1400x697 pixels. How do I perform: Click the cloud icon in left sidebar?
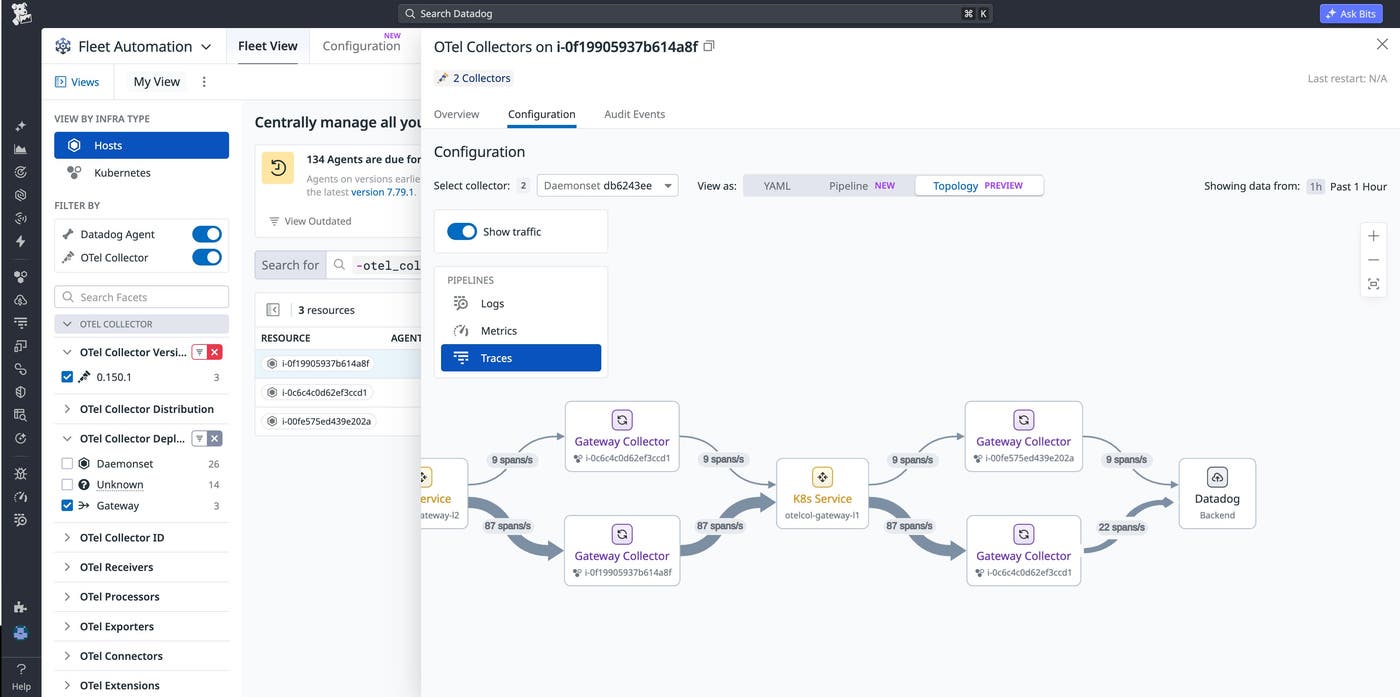coord(20,300)
